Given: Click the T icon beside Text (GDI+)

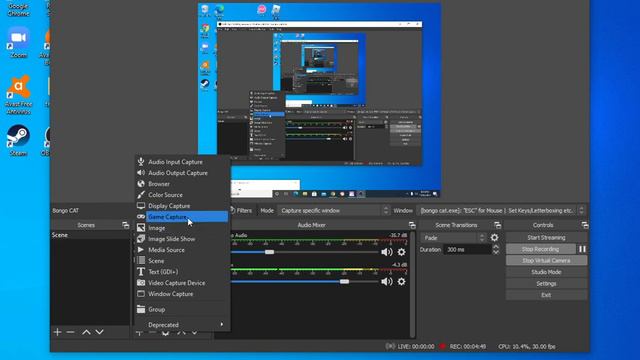Looking at the screenshot, I should coord(141,271).
